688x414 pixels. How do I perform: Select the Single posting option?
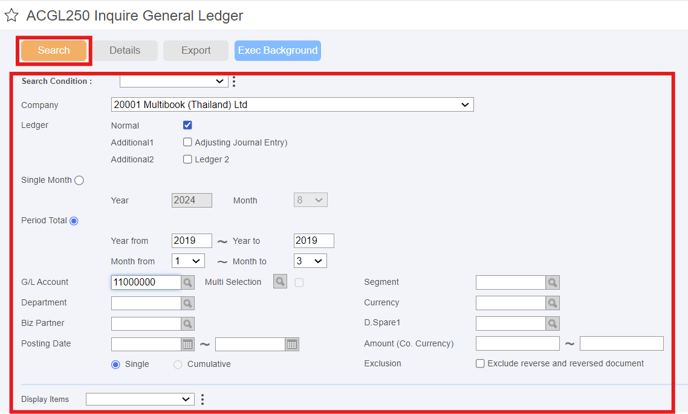click(x=115, y=364)
